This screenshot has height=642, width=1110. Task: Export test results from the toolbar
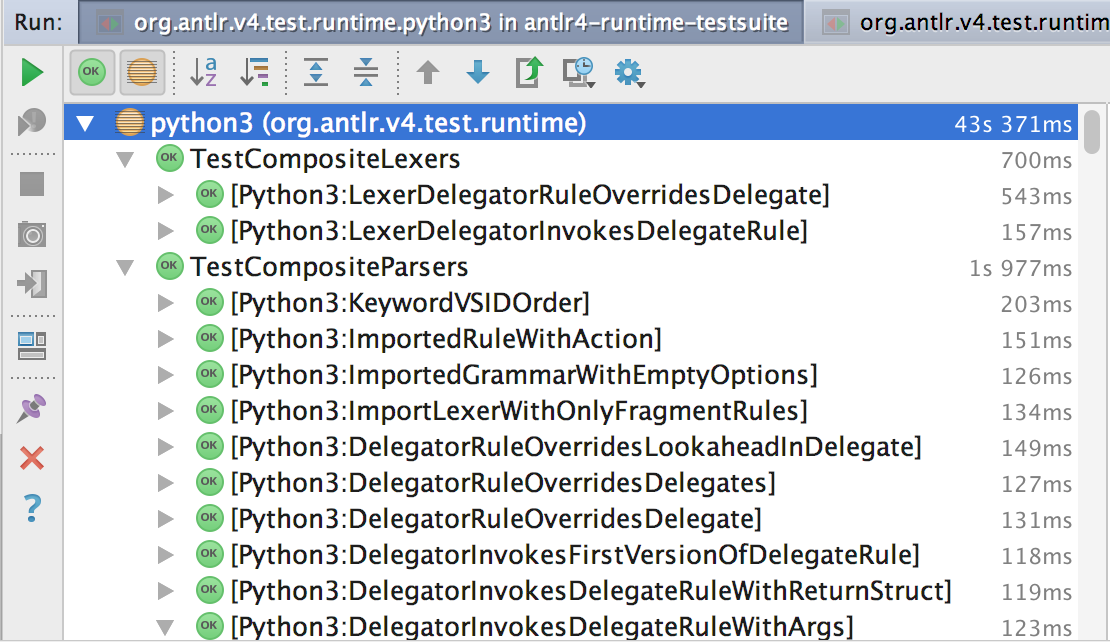click(x=528, y=72)
